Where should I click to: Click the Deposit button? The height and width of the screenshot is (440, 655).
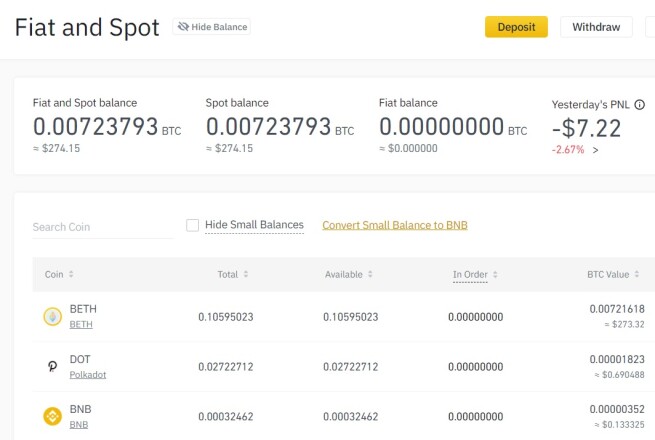point(516,27)
